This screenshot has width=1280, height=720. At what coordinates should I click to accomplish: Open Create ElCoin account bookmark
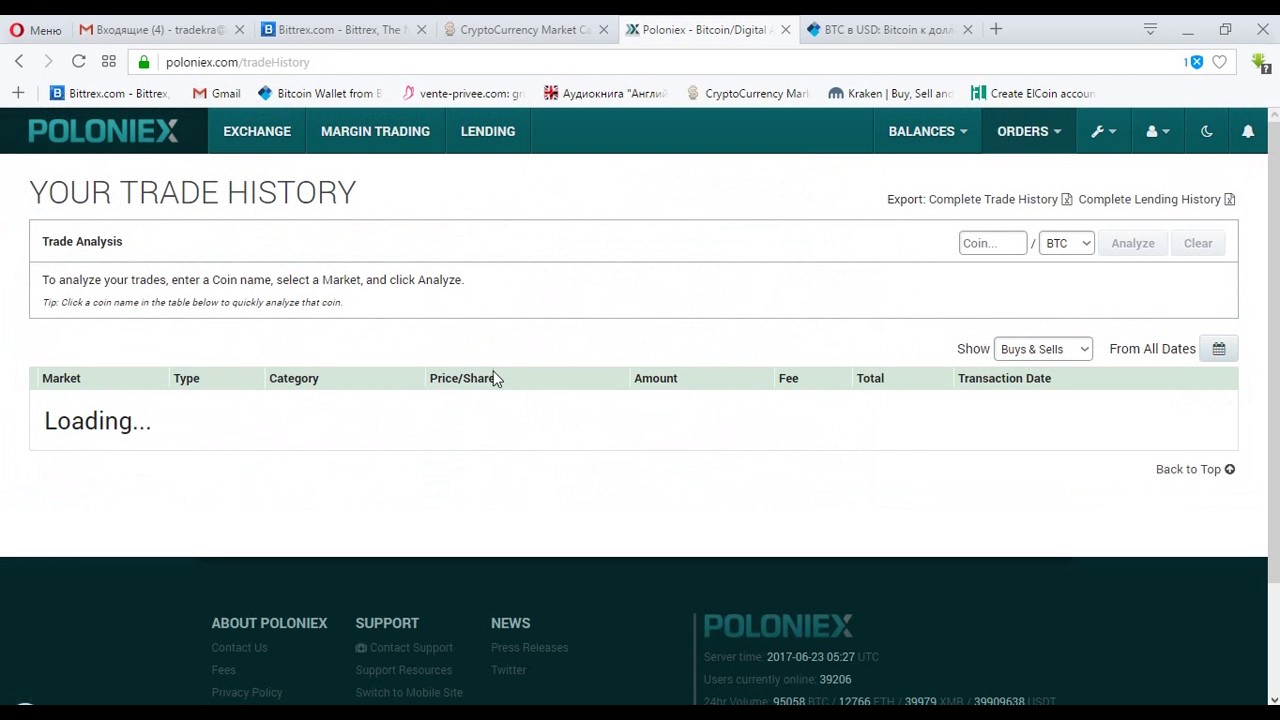1033,93
